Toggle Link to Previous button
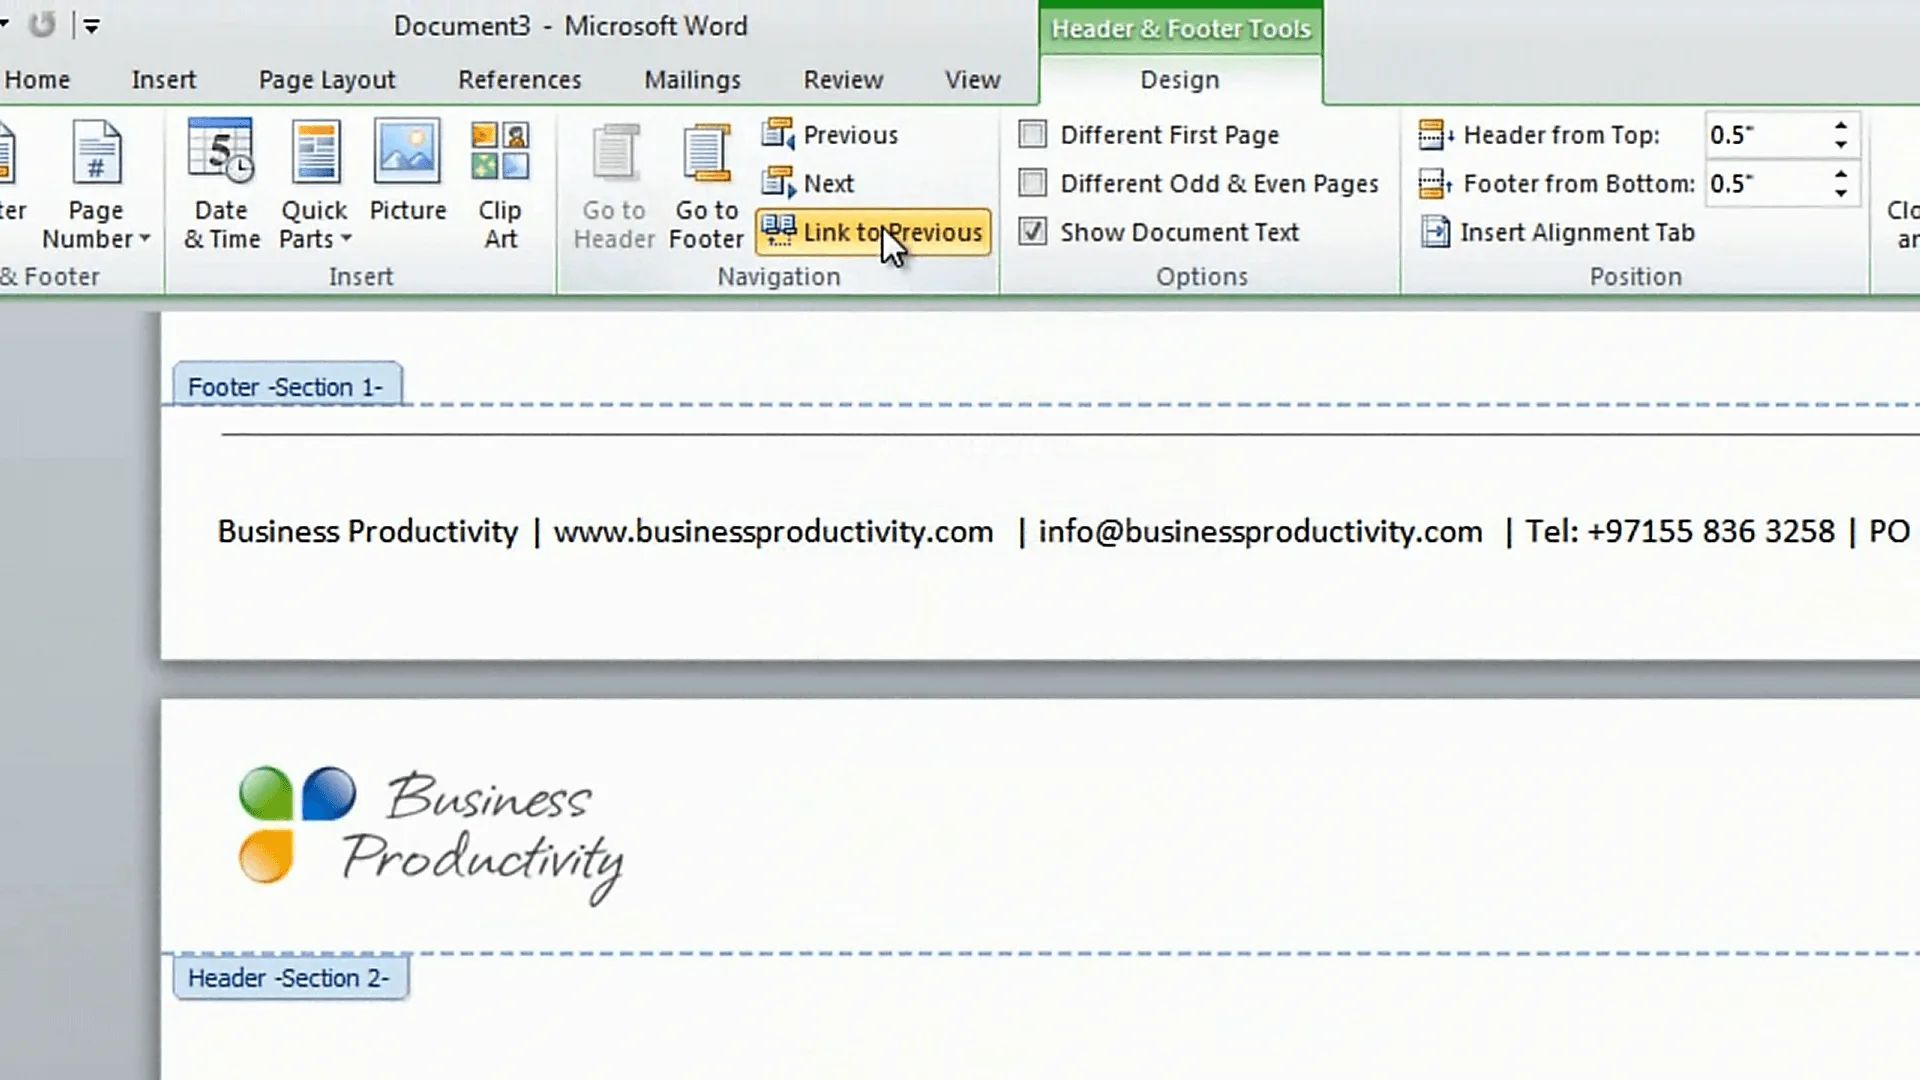The width and height of the screenshot is (1920, 1080). tap(873, 233)
